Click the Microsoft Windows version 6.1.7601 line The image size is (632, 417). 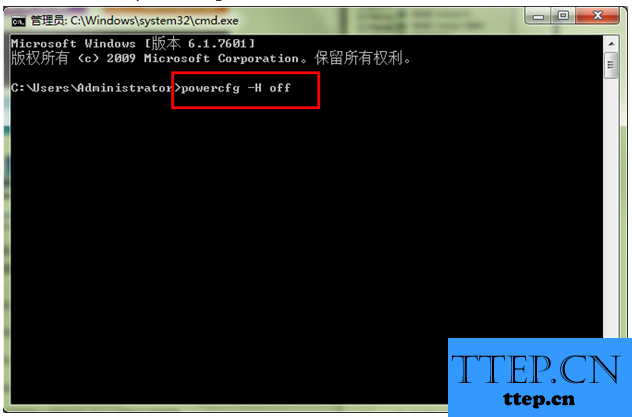coord(133,43)
